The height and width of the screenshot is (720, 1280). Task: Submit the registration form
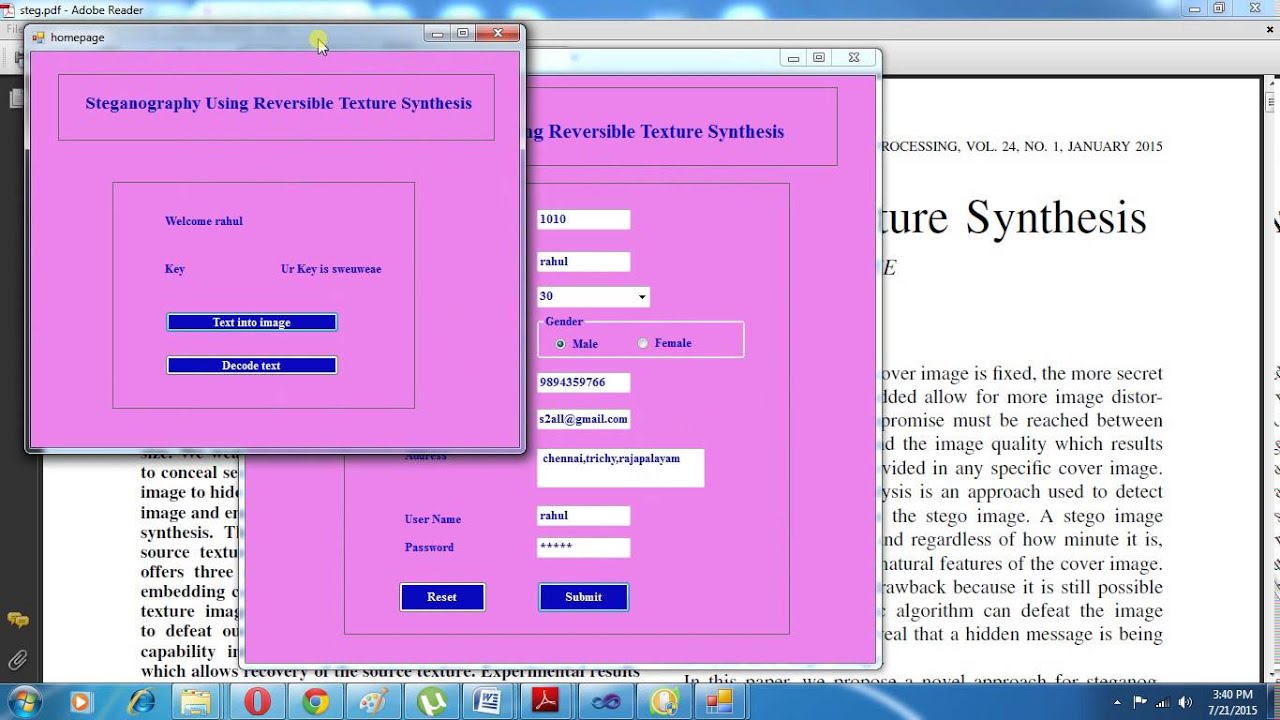[x=583, y=597]
